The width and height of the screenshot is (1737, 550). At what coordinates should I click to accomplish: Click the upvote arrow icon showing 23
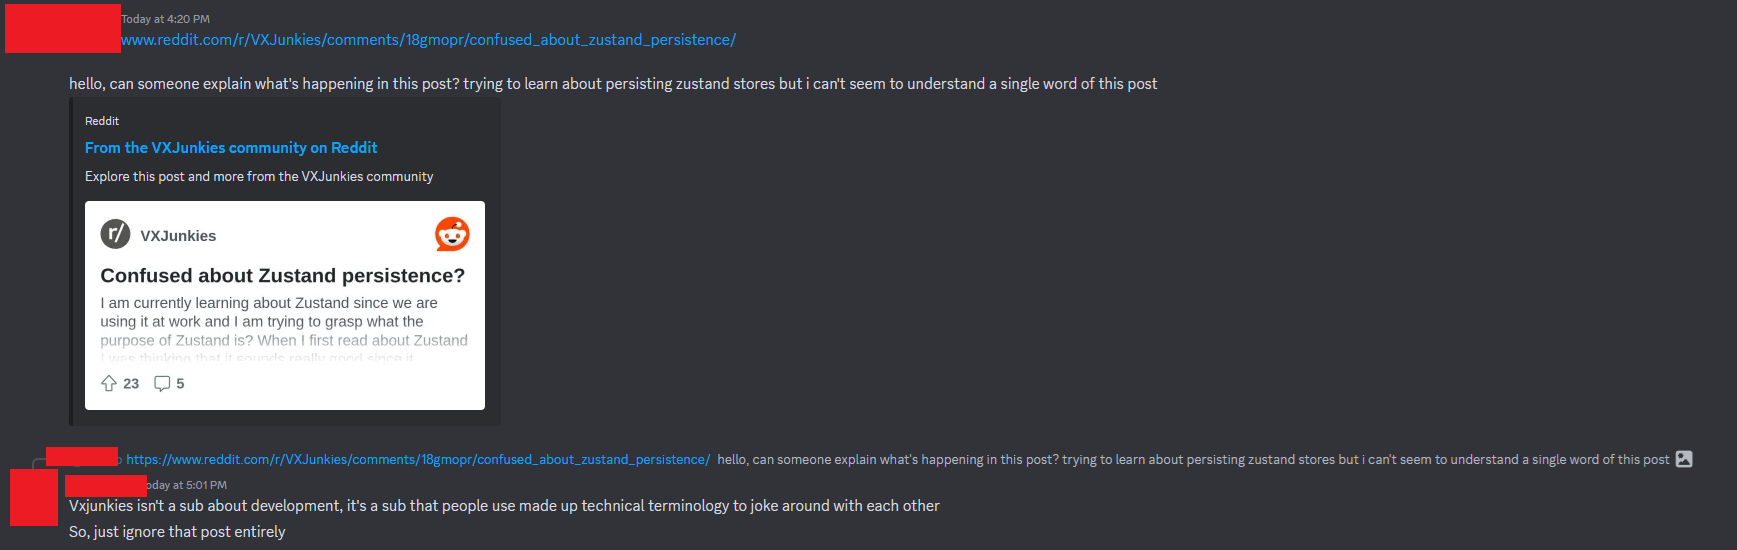pos(109,383)
